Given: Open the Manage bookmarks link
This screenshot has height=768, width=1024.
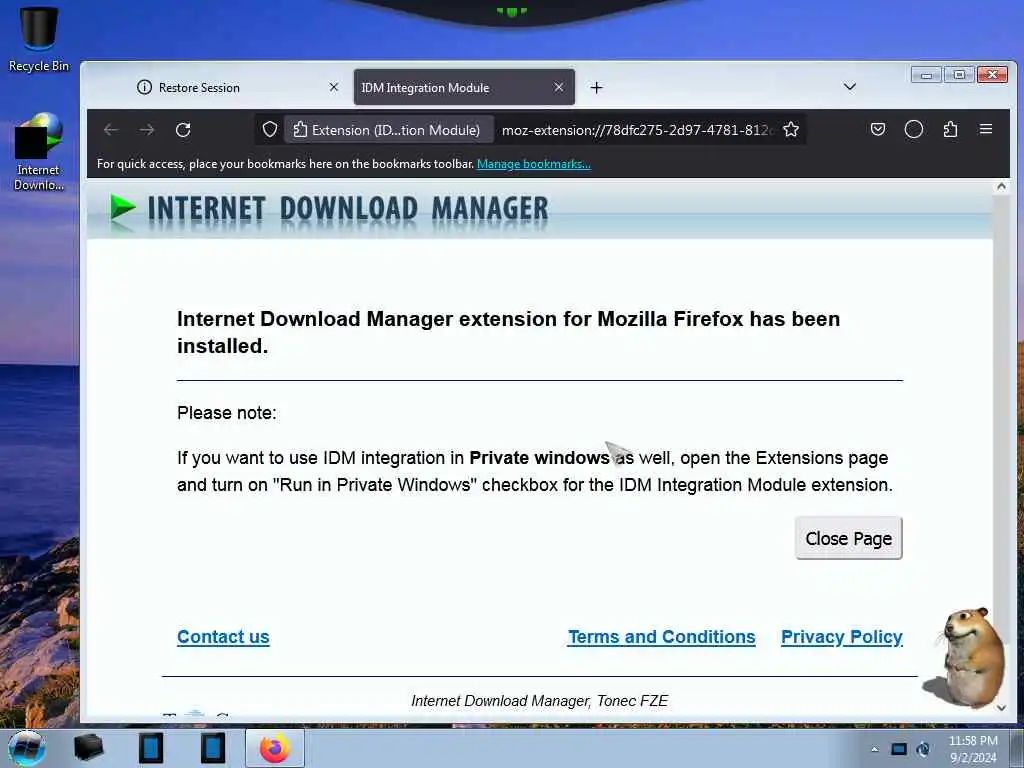Looking at the screenshot, I should [x=534, y=164].
